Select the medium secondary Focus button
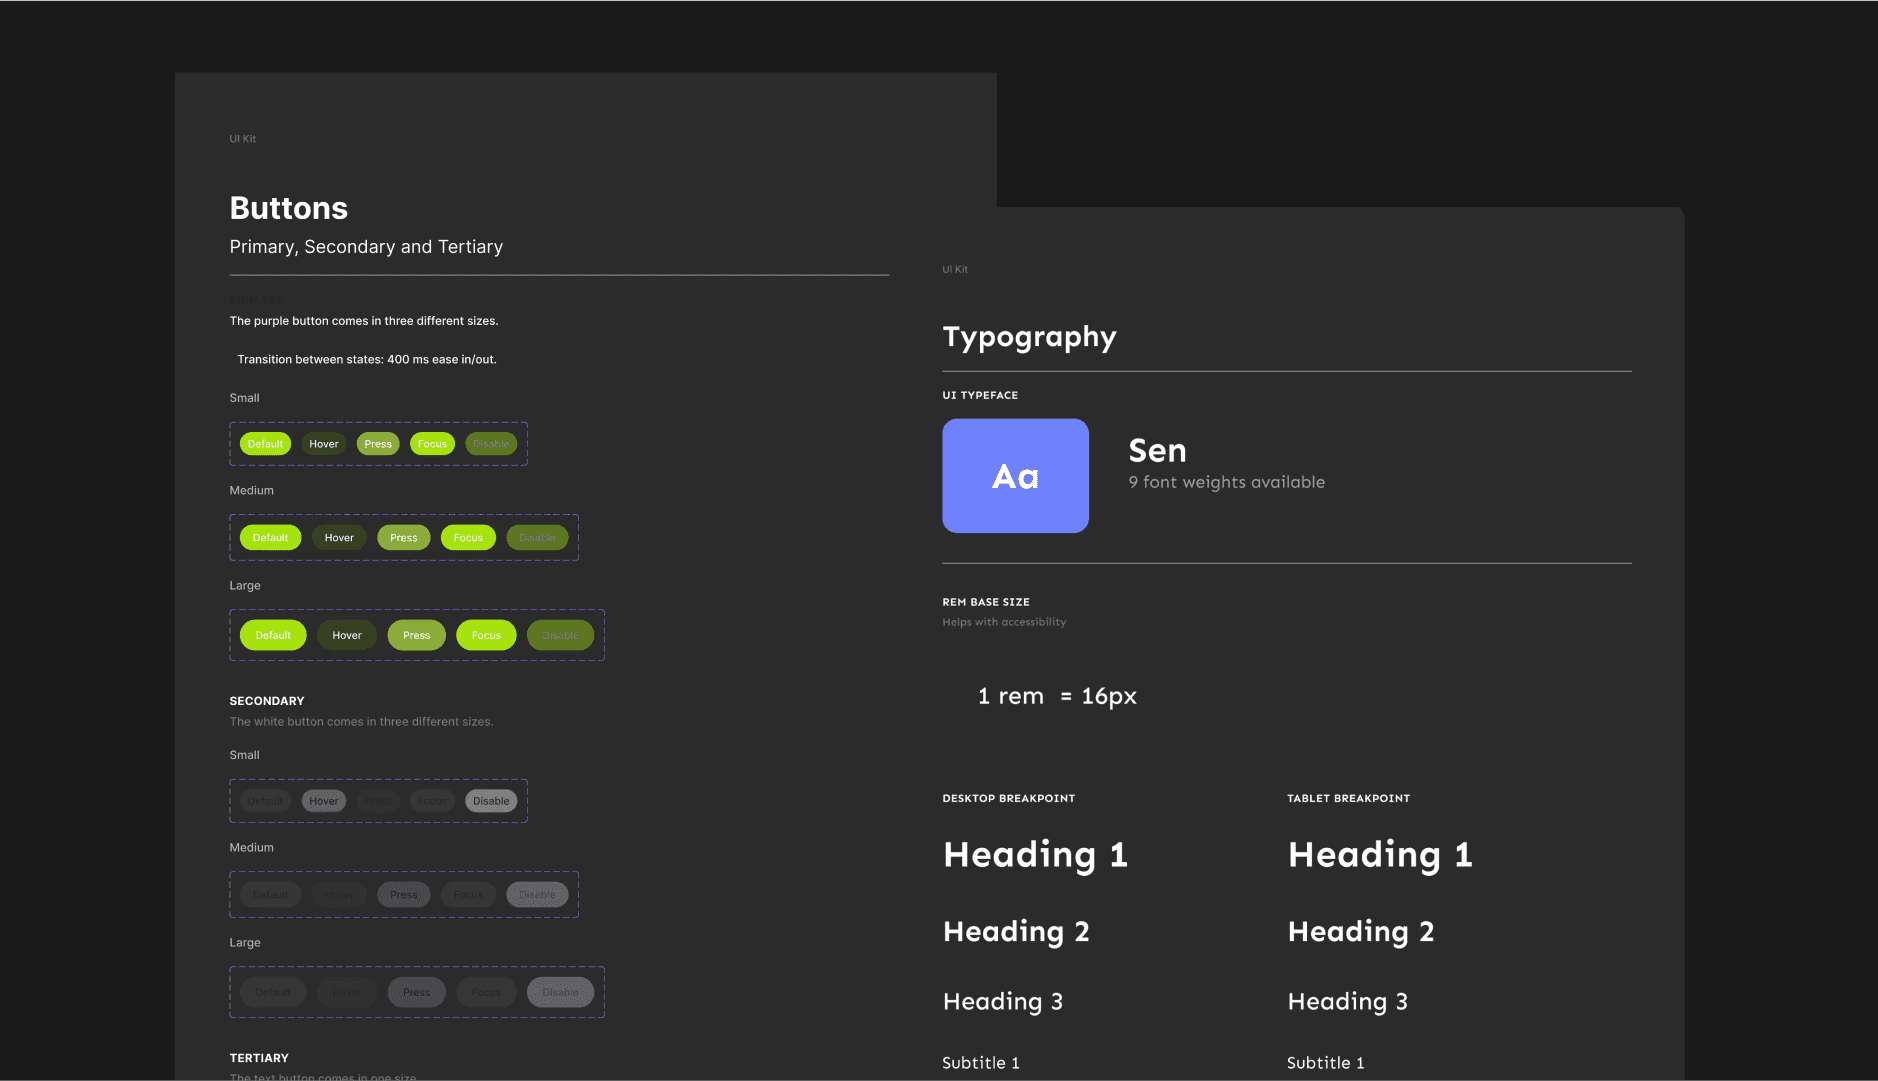Image resolution: width=1878 pixels, height=1081 pixels. [x=468, y=895]
